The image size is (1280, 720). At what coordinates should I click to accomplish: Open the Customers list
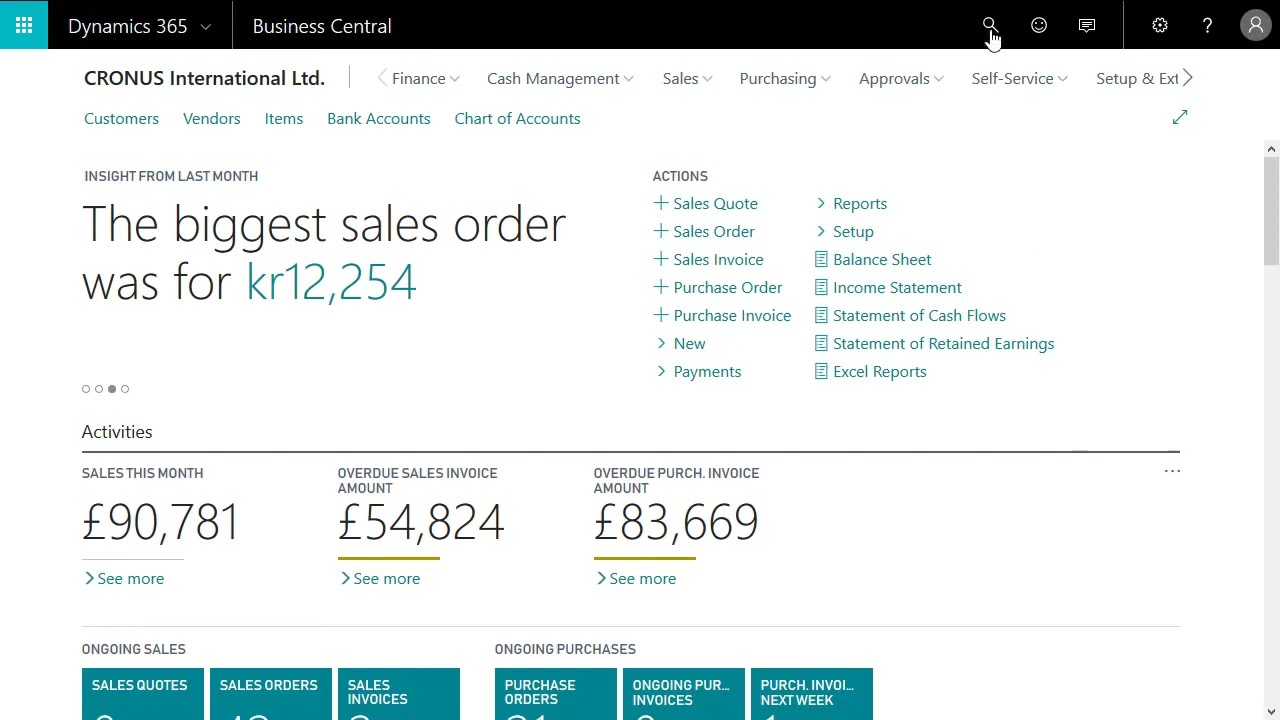tap(121, 118)
